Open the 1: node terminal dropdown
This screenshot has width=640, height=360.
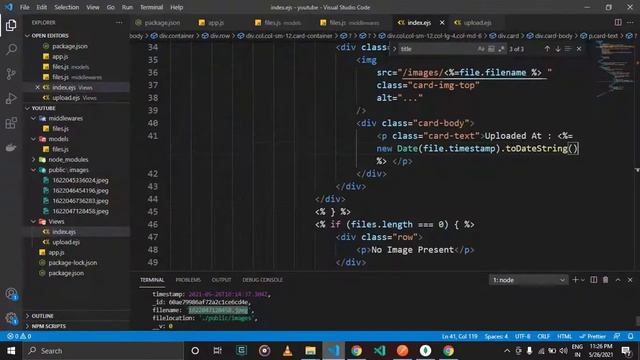[x=528, y=280]
